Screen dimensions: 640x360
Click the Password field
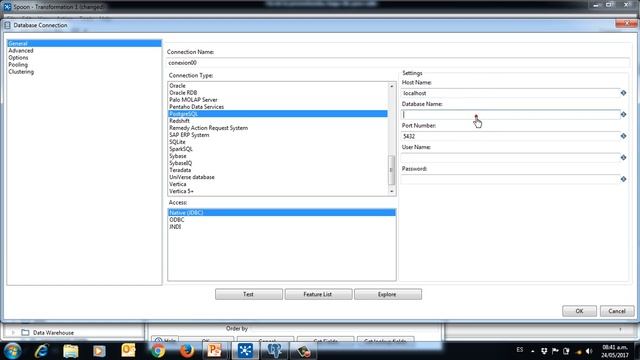coord(510,179)
